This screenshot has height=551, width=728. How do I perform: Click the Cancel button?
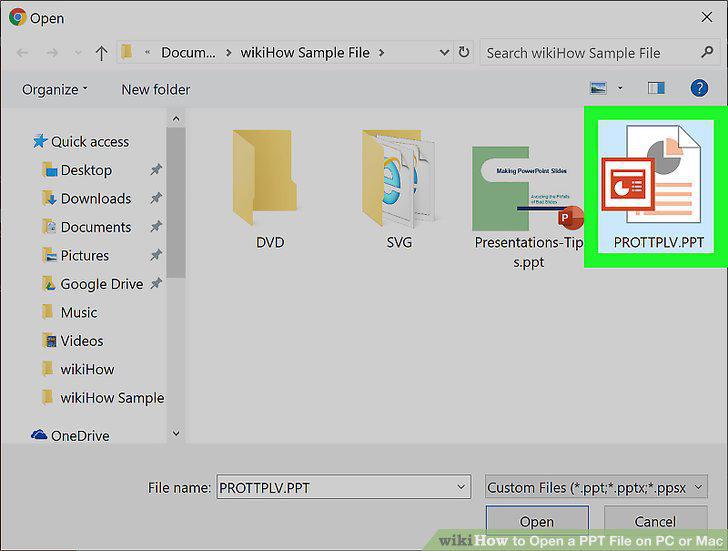pyautogui.click(x=656, y=521)
